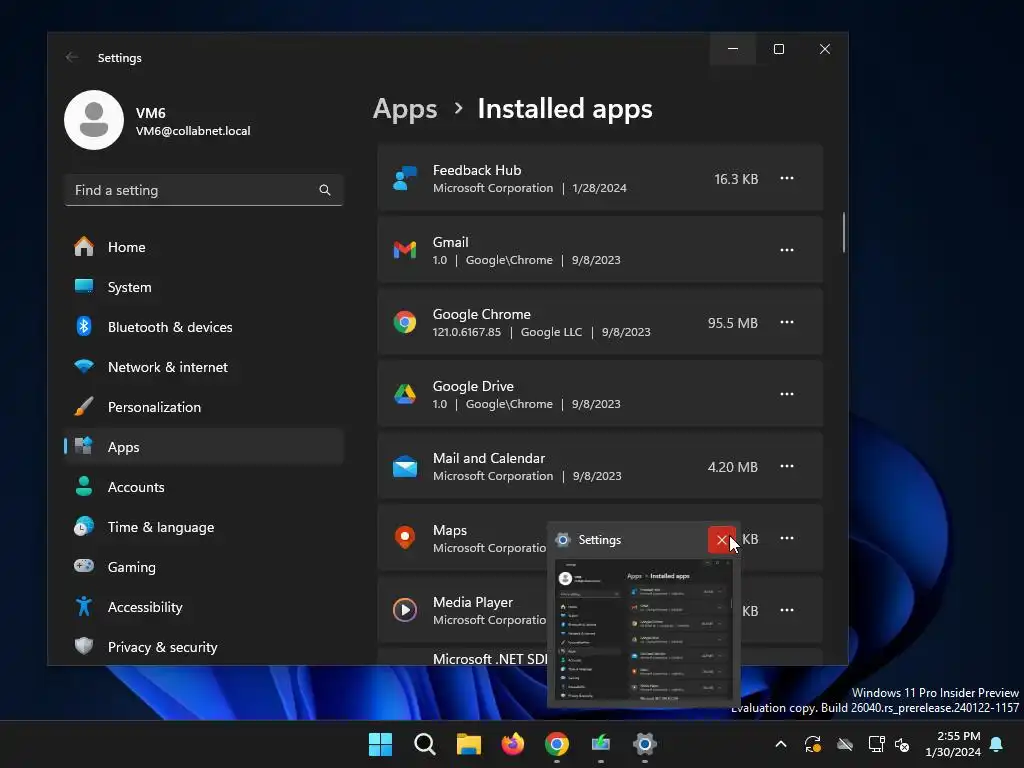This screenshot has height=768, width=1024.
Task: Go to Bluetooth & devices
Action: coord(204,327)
